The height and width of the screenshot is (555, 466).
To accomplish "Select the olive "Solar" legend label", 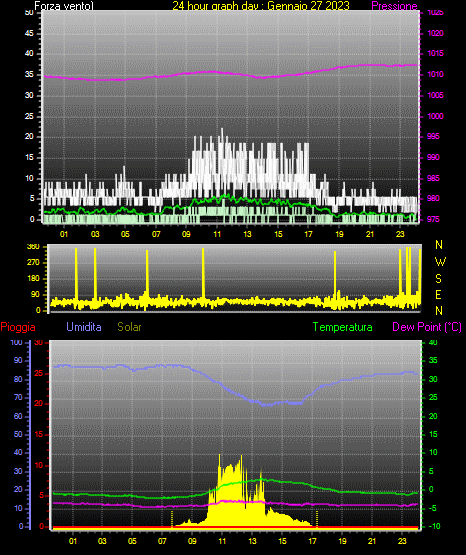I will 130,327.
